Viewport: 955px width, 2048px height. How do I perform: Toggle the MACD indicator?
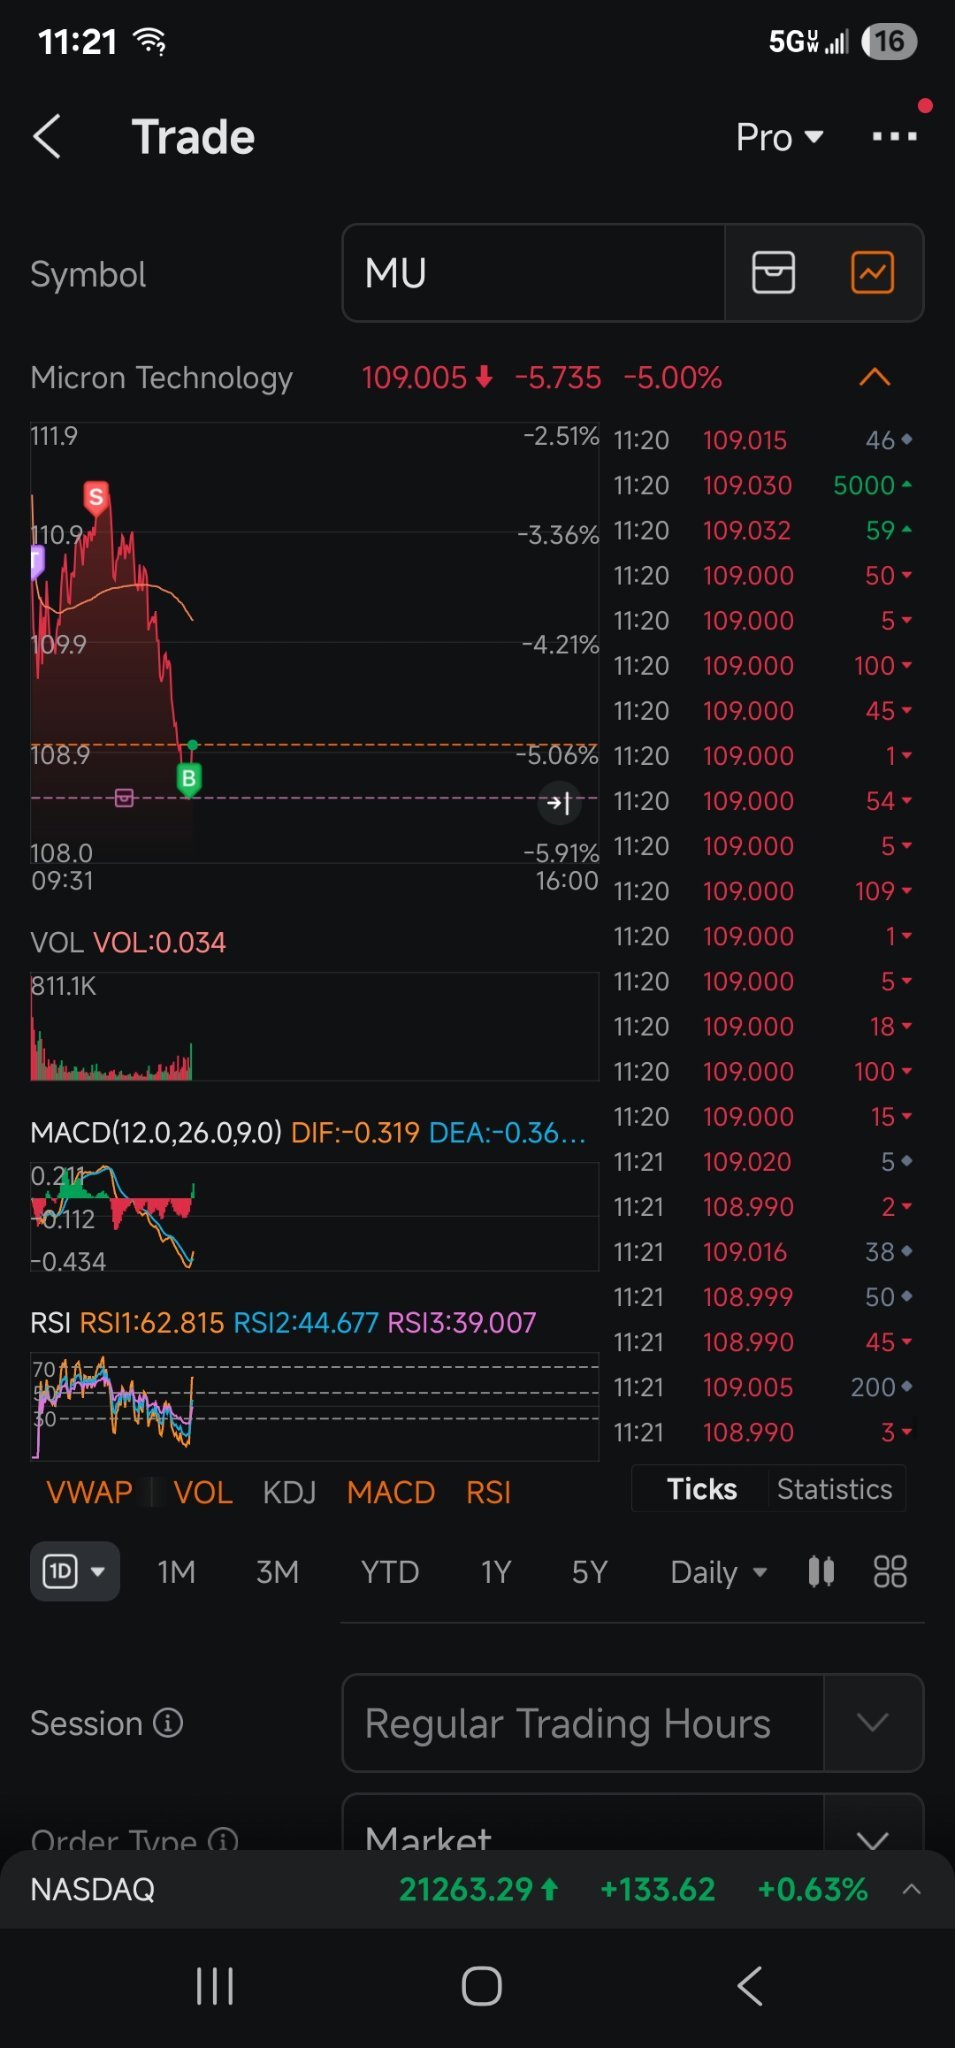point(391,1492)
